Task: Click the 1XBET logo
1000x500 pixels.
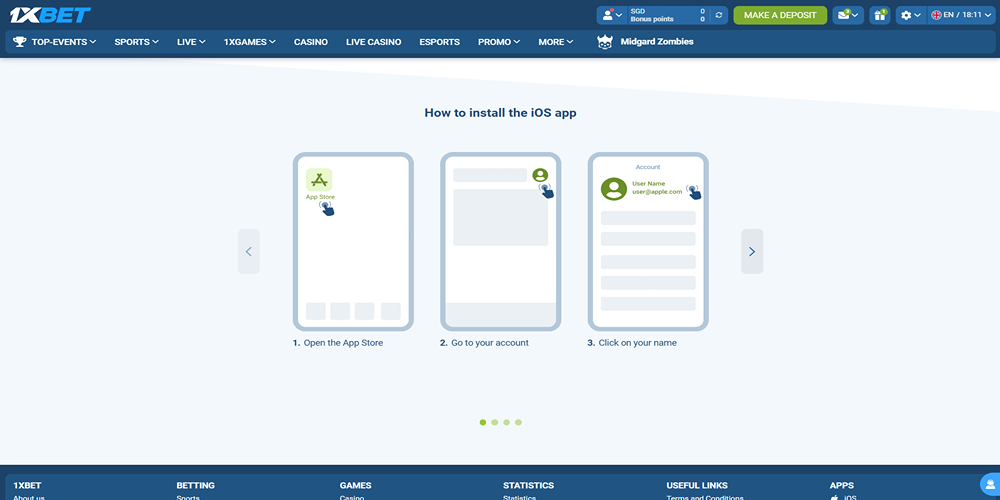Action: tap(51, 15)
